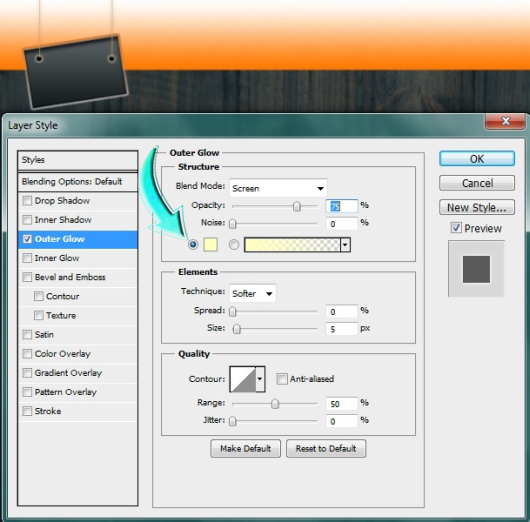
Task: Click the OK button
Action: coord(477,159)
